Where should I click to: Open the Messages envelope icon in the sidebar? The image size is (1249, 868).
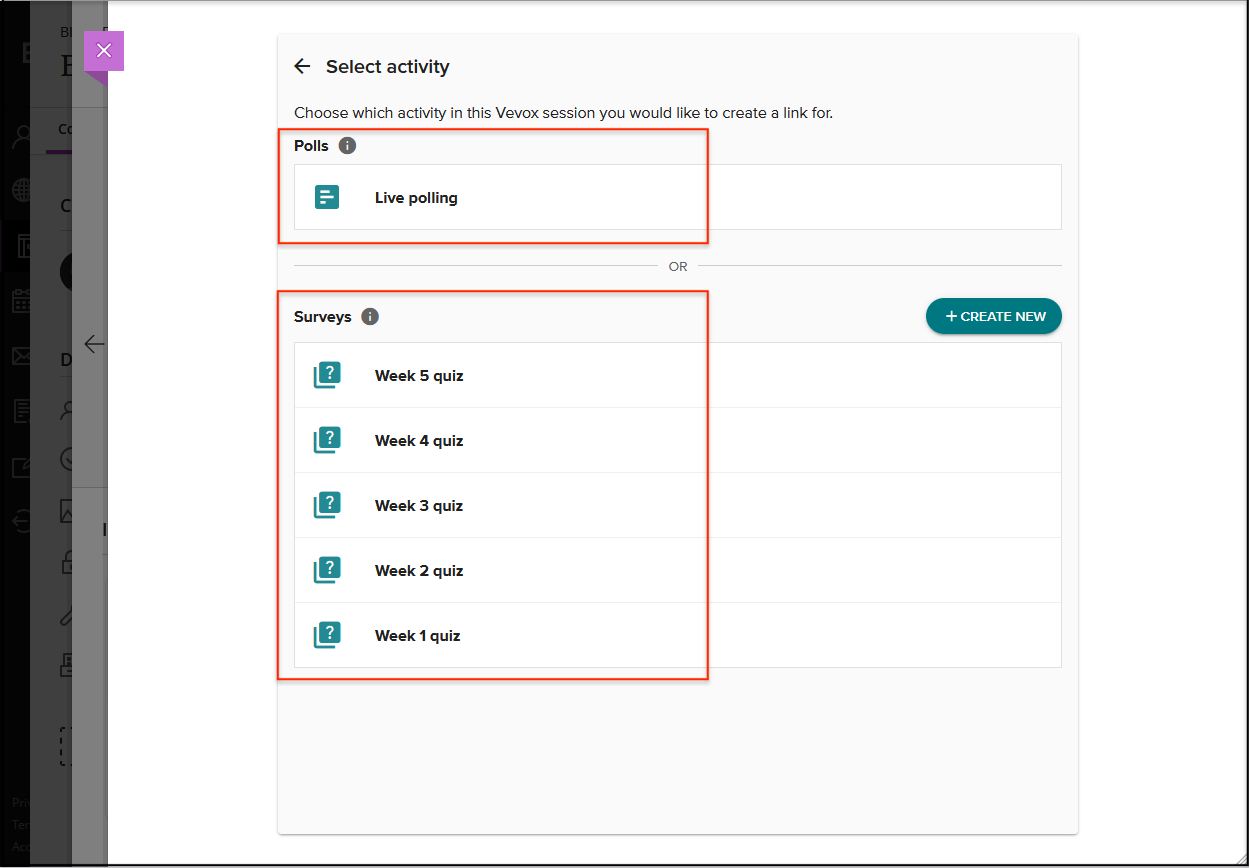tap(19, 355)
